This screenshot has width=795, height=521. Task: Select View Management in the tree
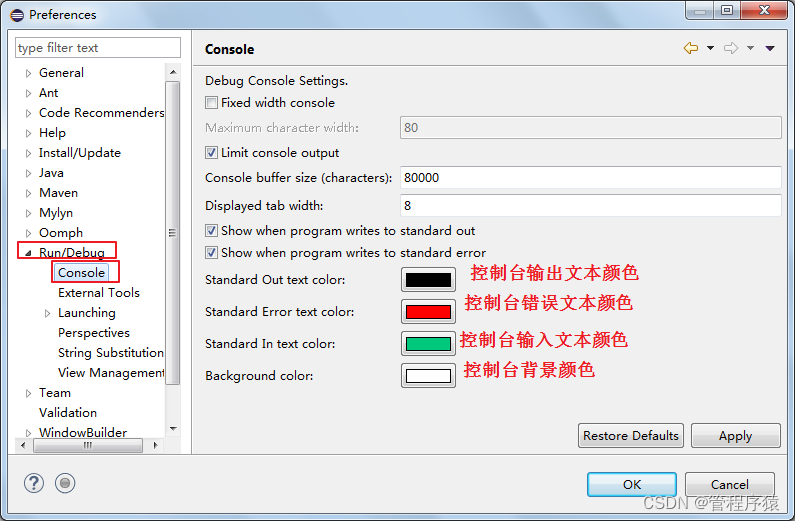click(x=111, y=373)
